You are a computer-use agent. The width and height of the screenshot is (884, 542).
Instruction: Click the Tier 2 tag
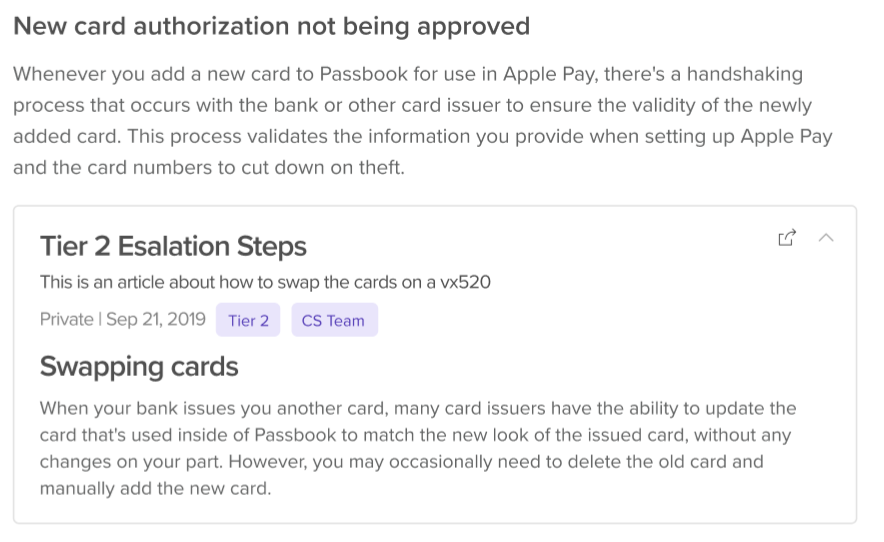point(248,321)
